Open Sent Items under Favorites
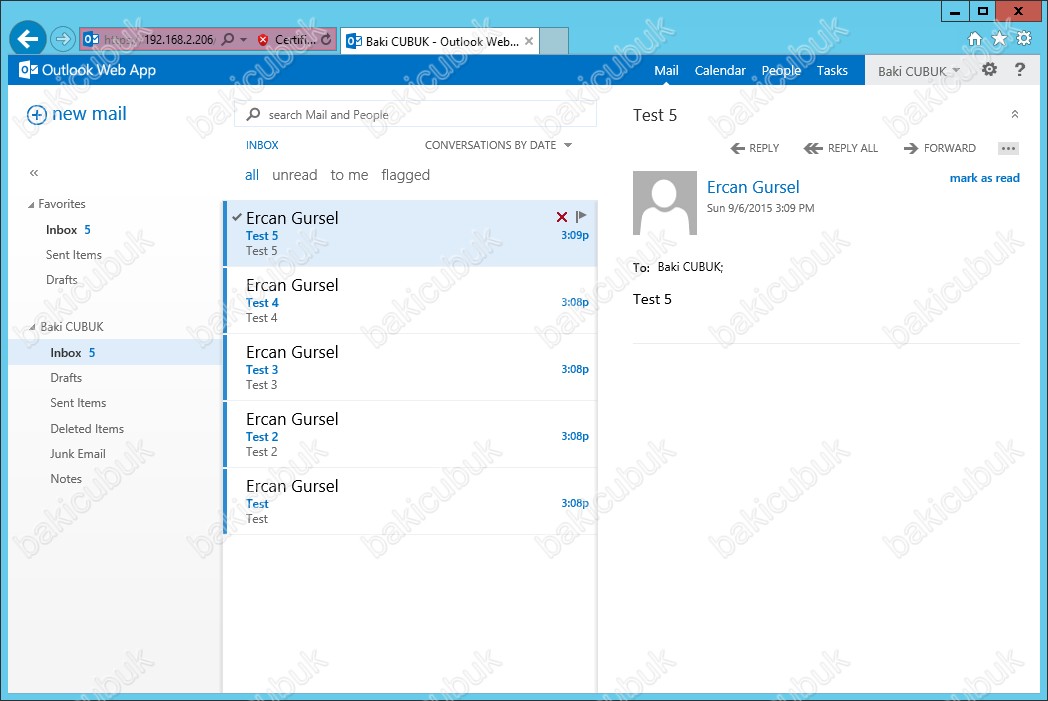The image size is (1048, 701). coord(74,255)
